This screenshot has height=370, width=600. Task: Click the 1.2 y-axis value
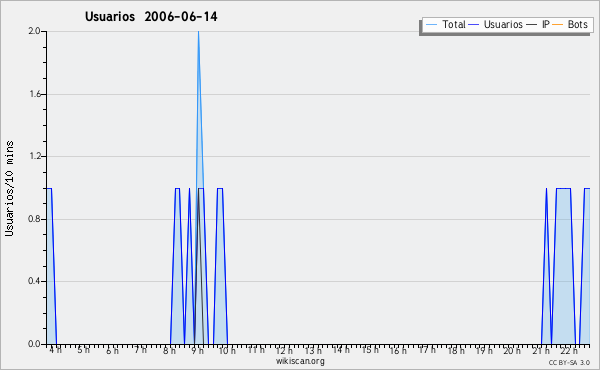34,156
